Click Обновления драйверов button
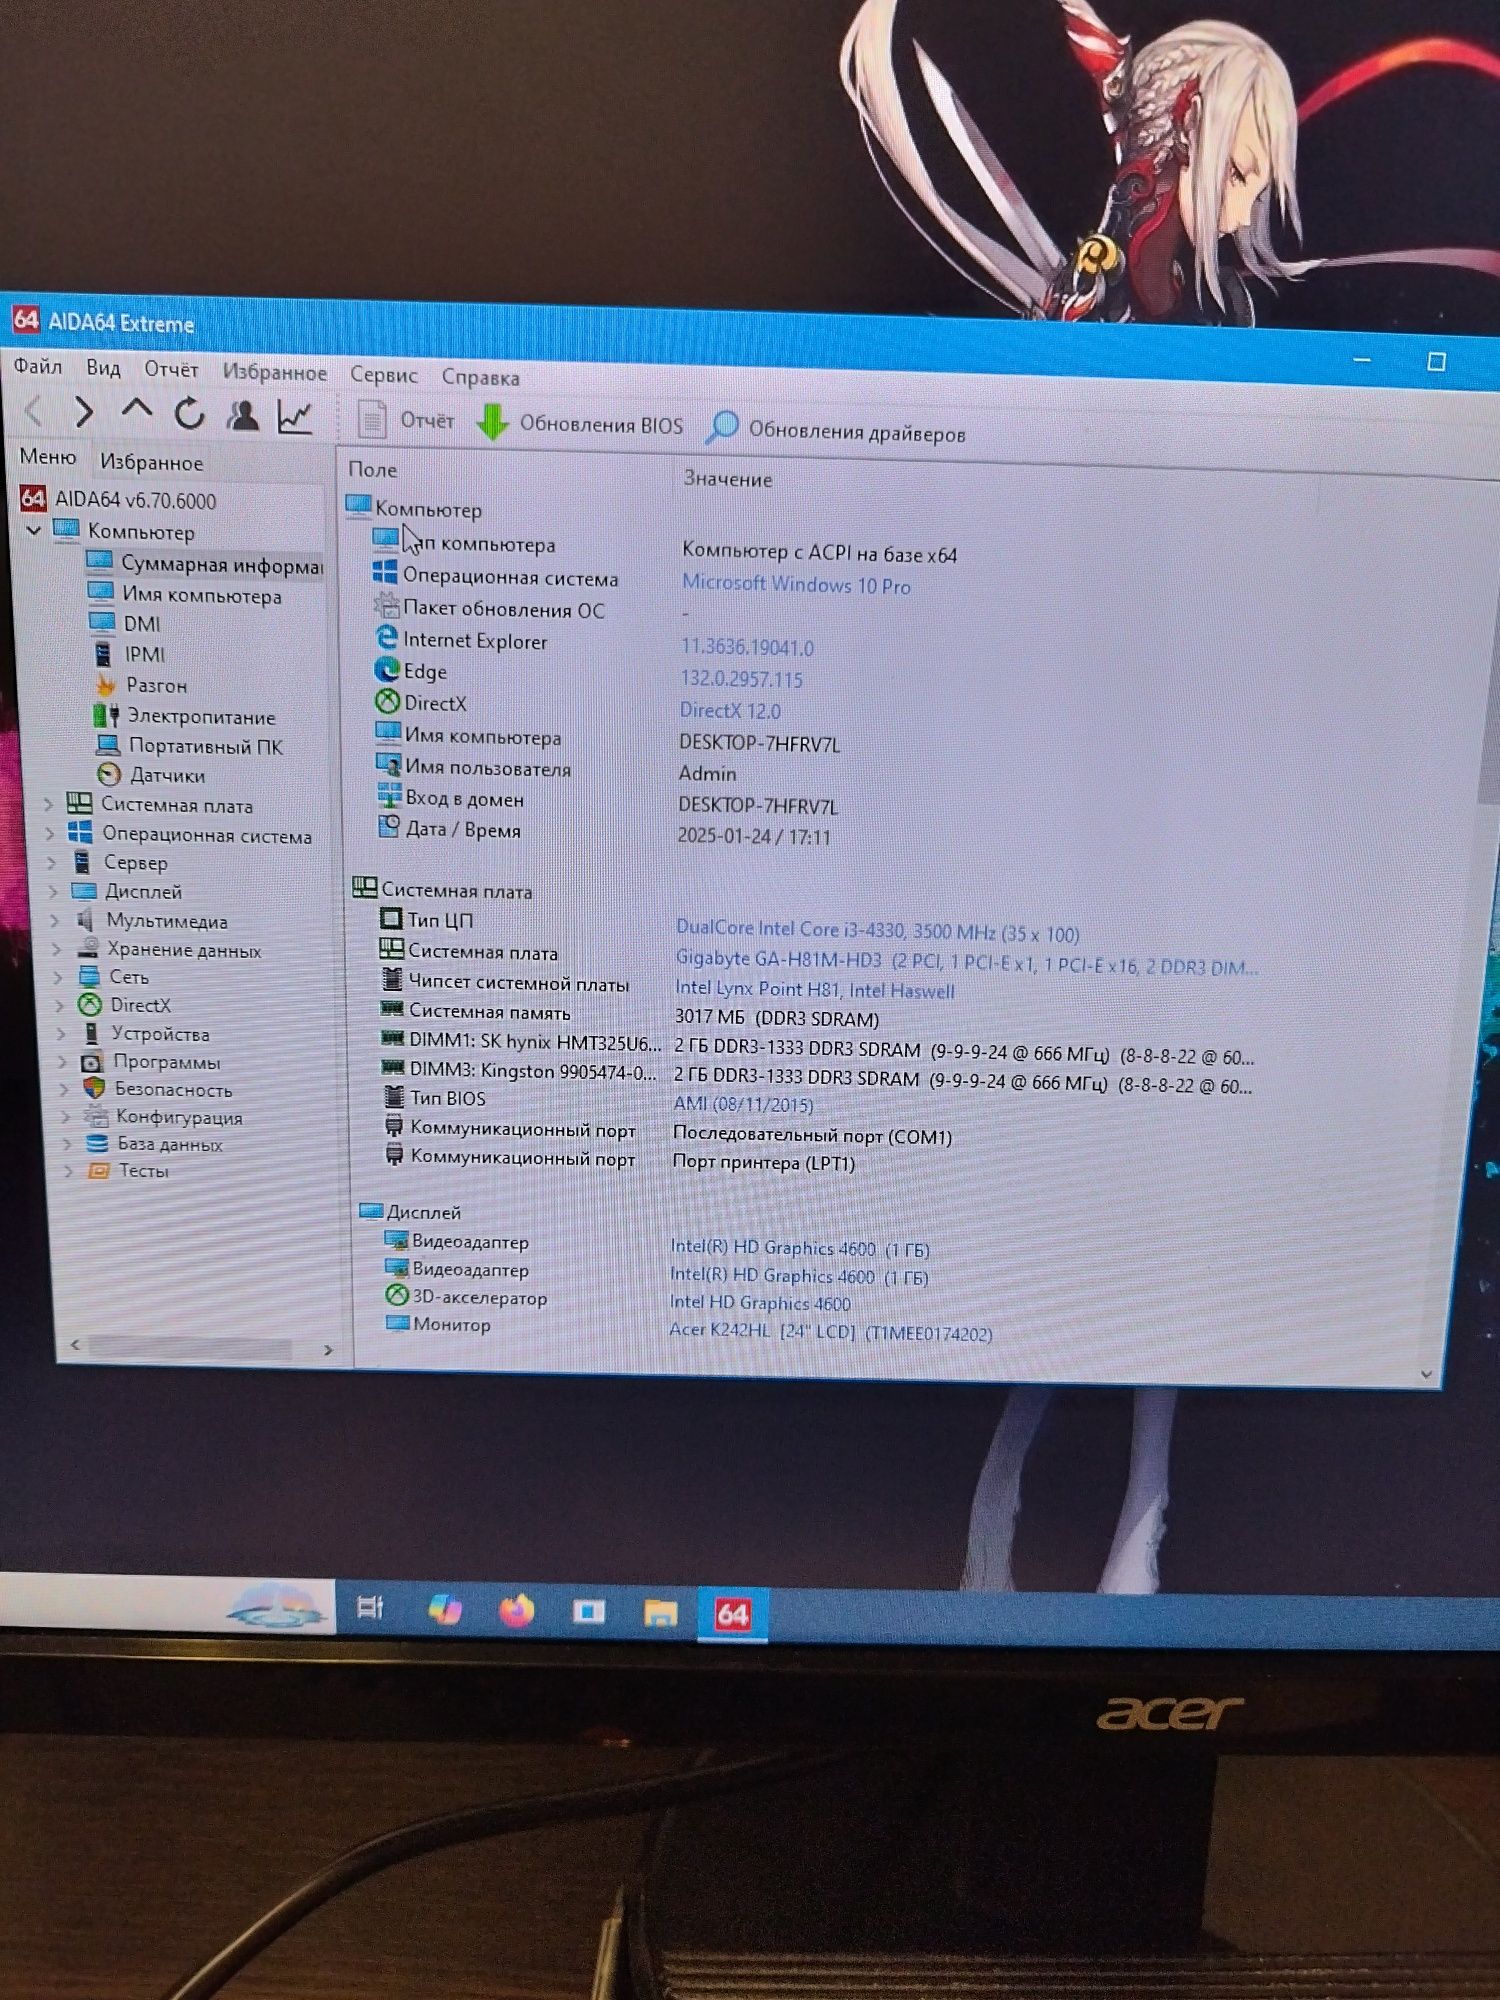1500x2000 pixels. tap(836, 431)
